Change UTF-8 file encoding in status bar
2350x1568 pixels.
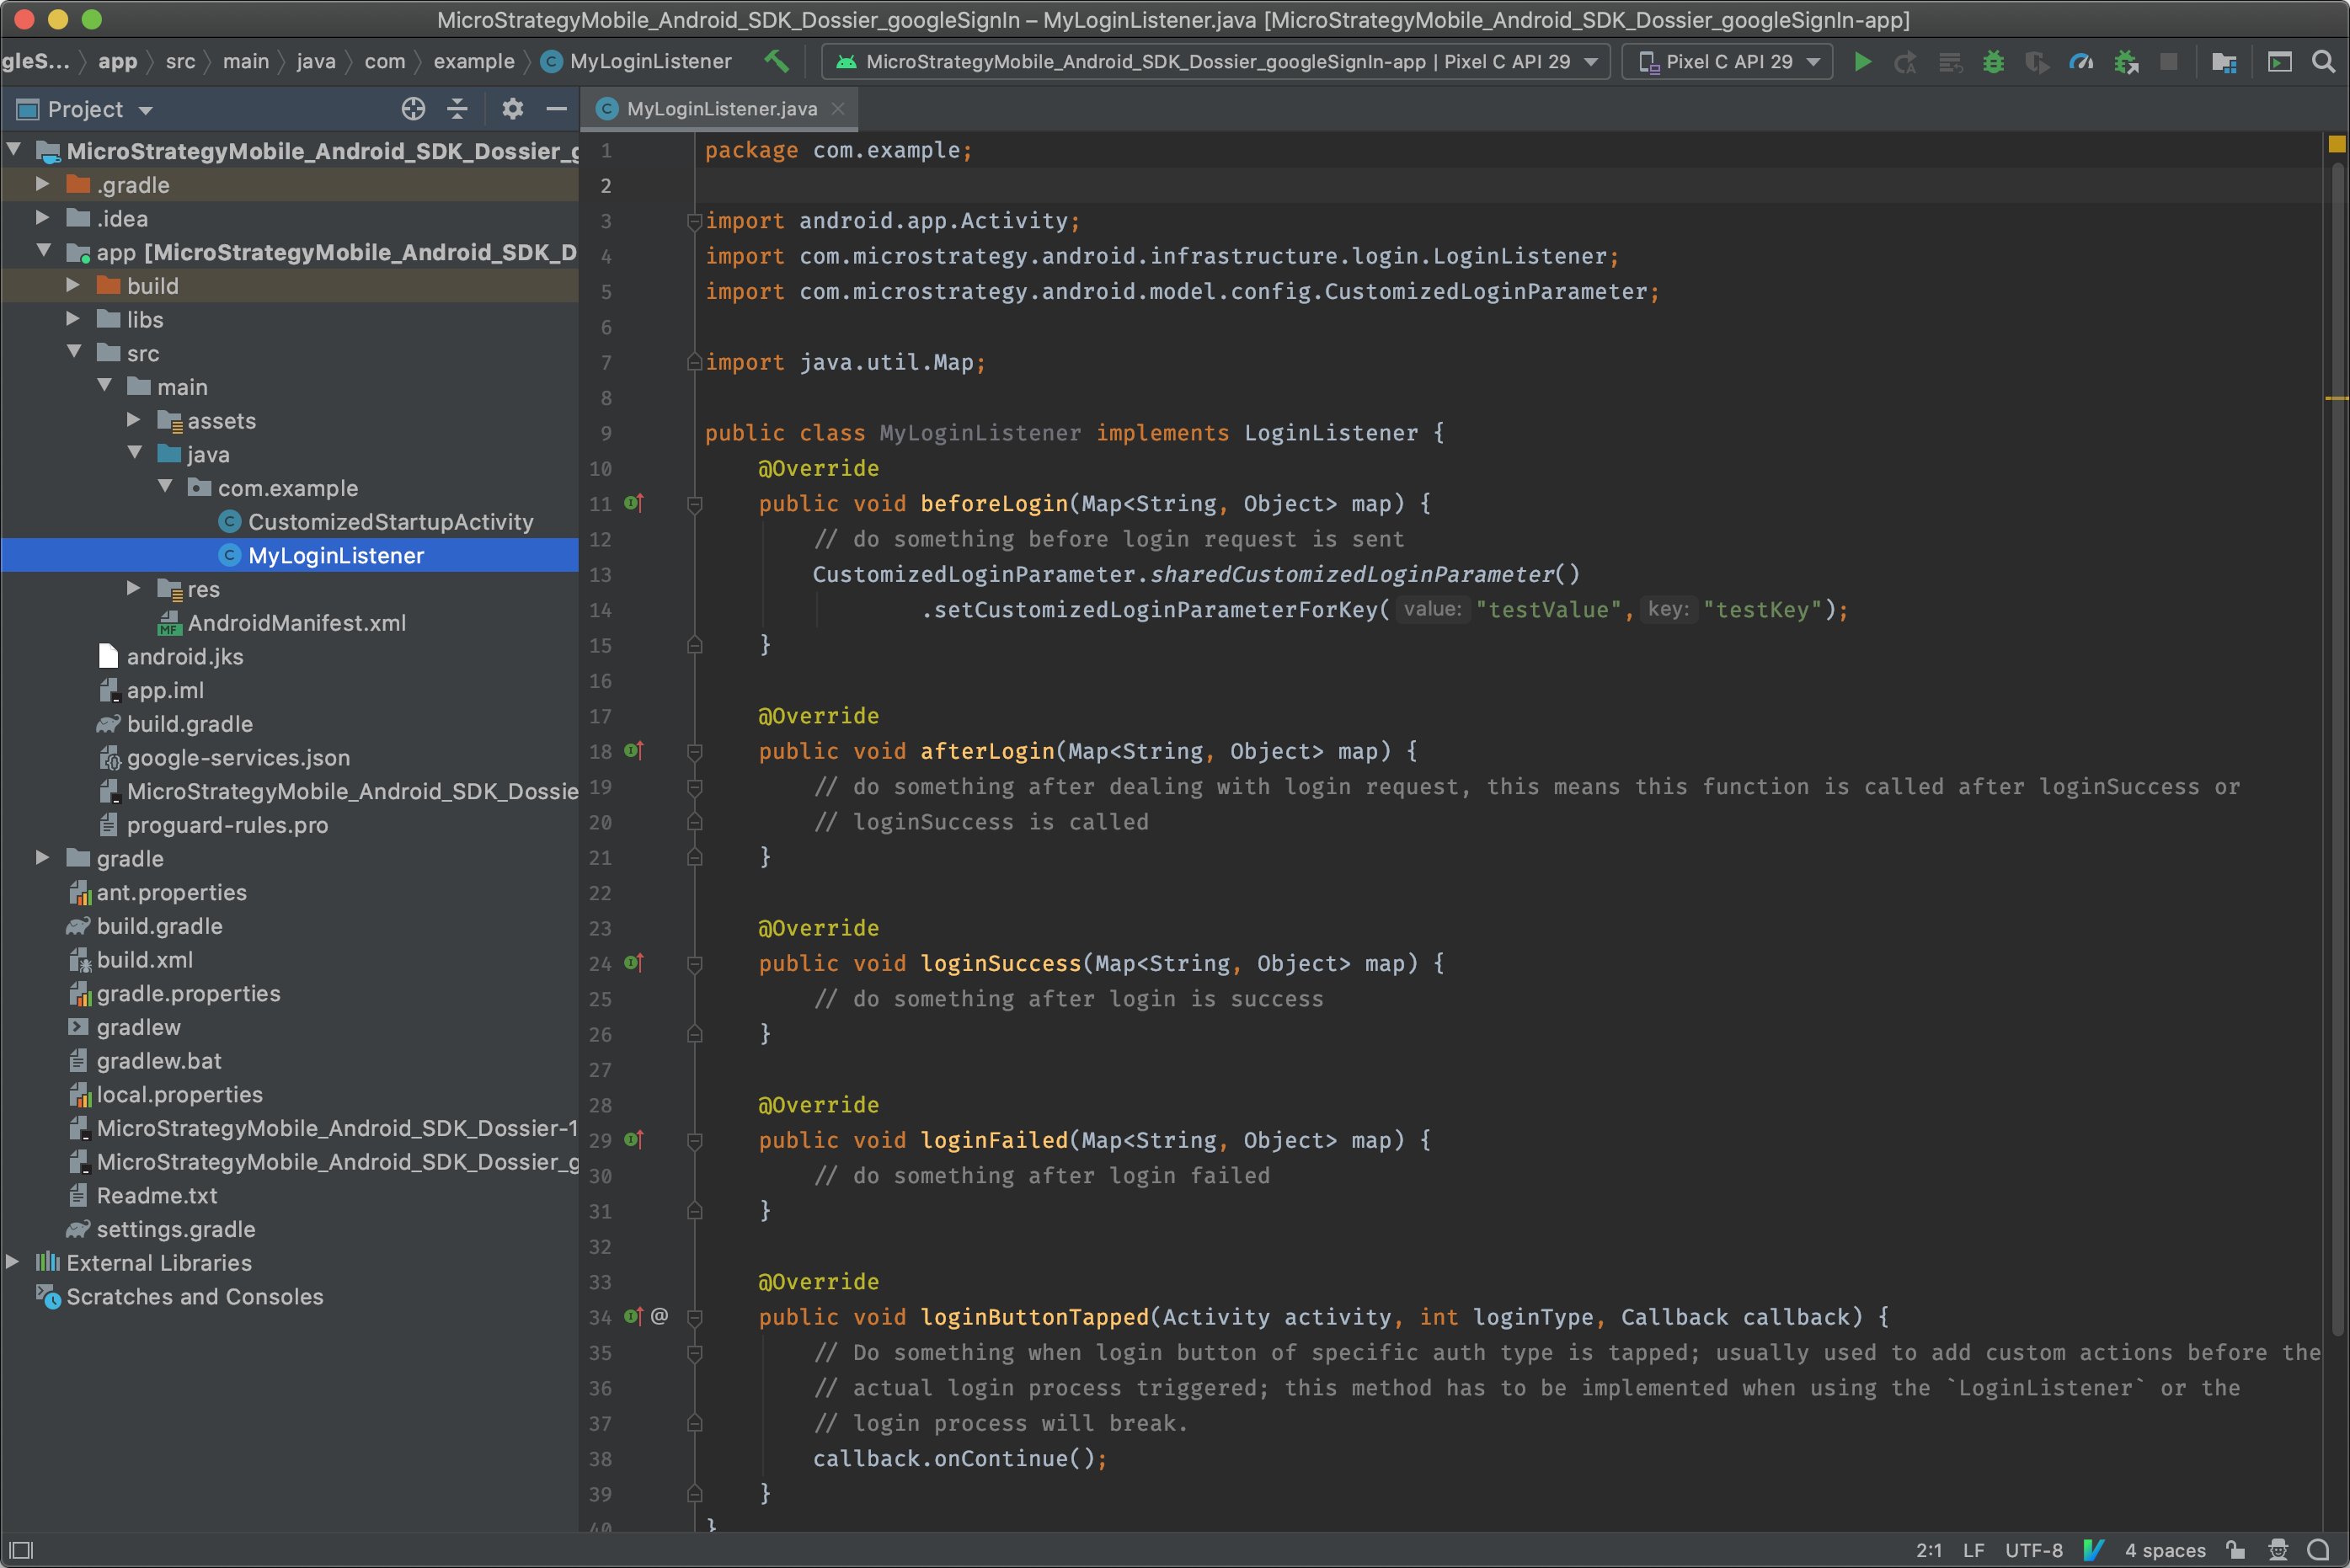pyautogui.click(x=2034, y=1550)
